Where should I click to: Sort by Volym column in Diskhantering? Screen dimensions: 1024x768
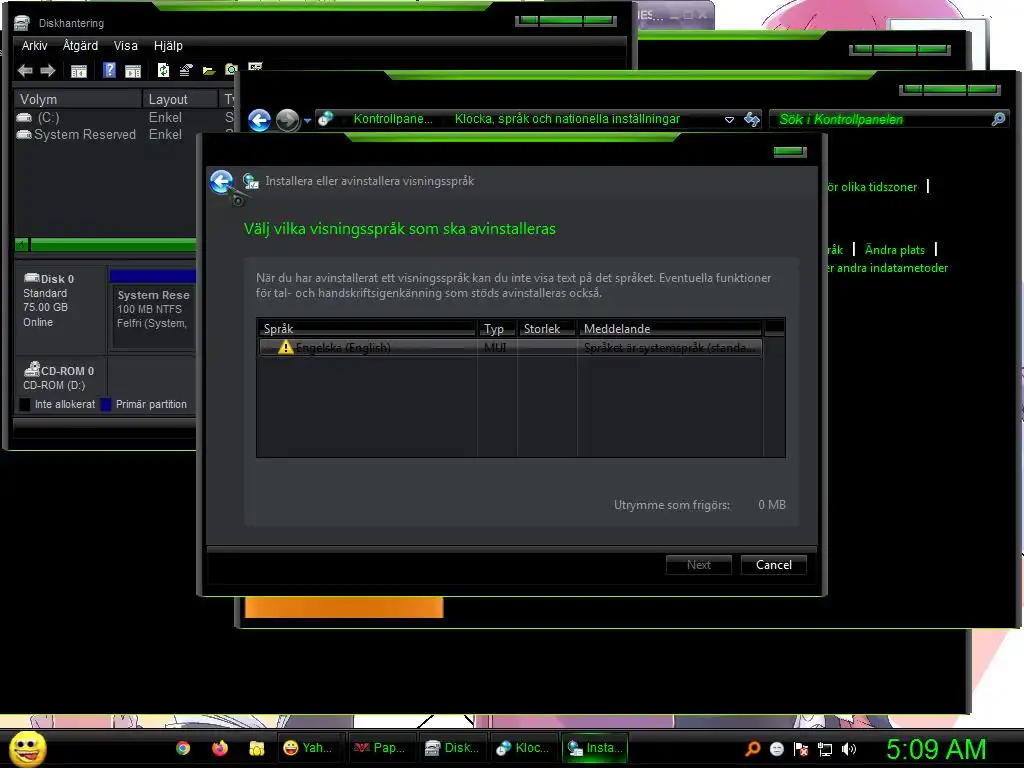[78, 99]
